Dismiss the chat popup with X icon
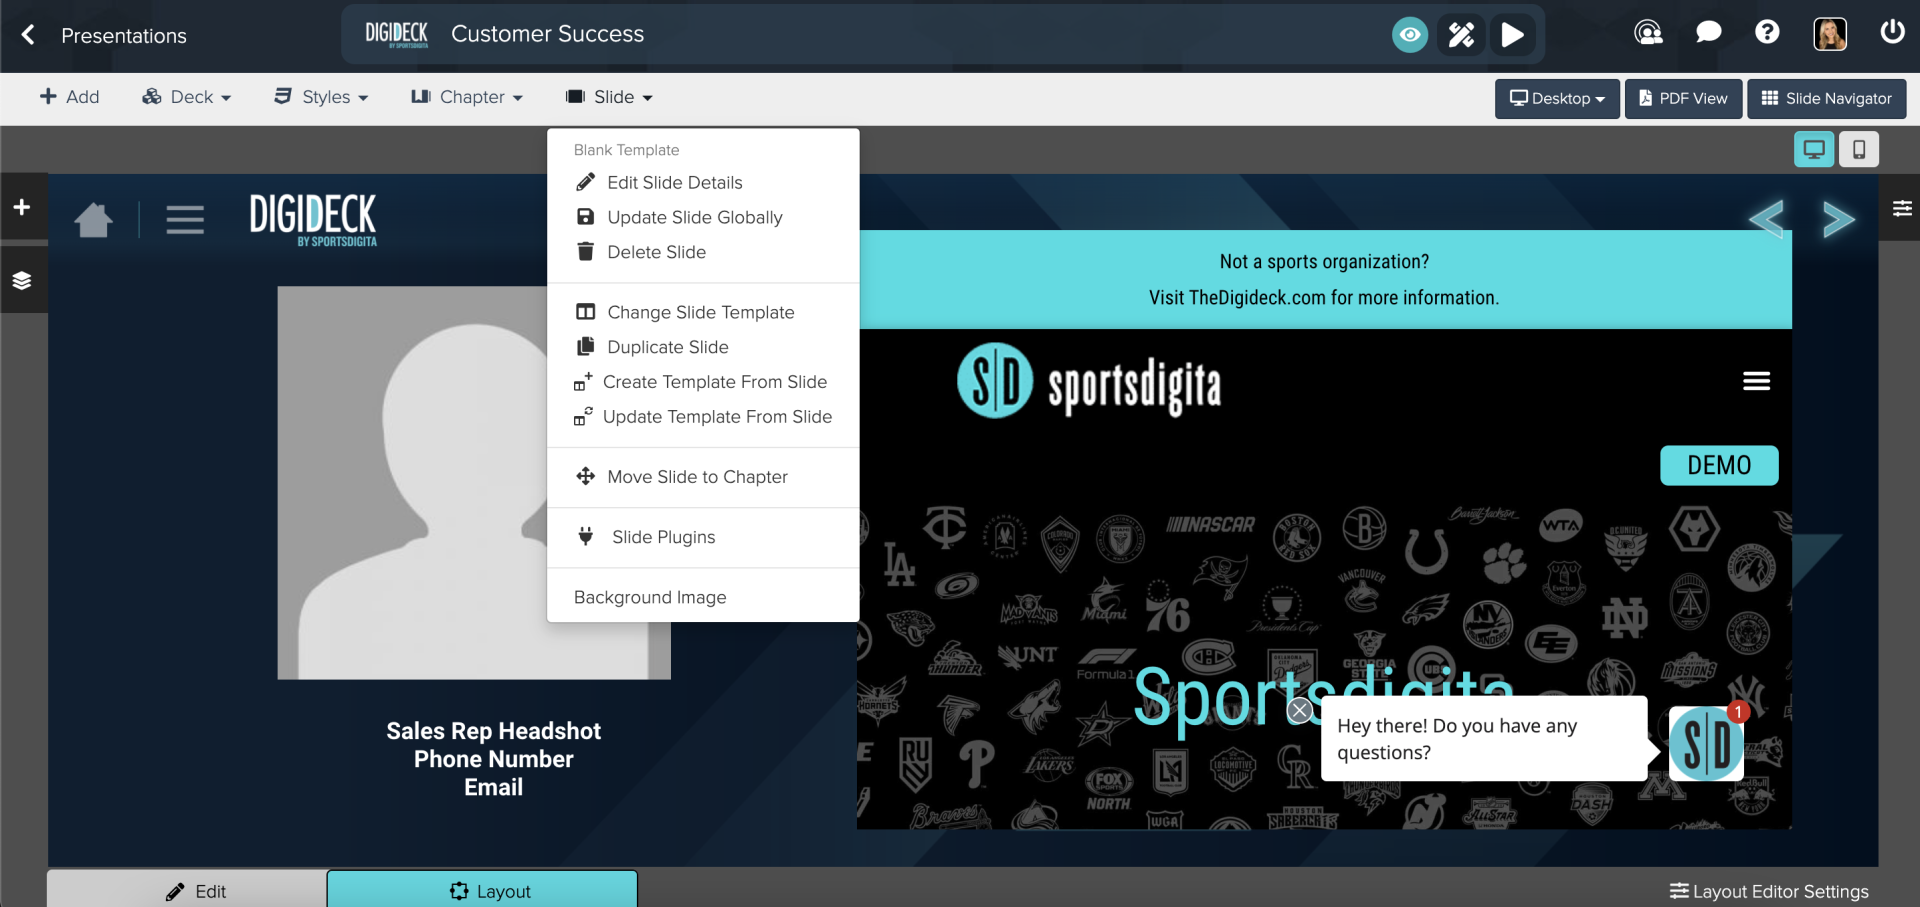The image size is (1920, 907). (1299, 711)
